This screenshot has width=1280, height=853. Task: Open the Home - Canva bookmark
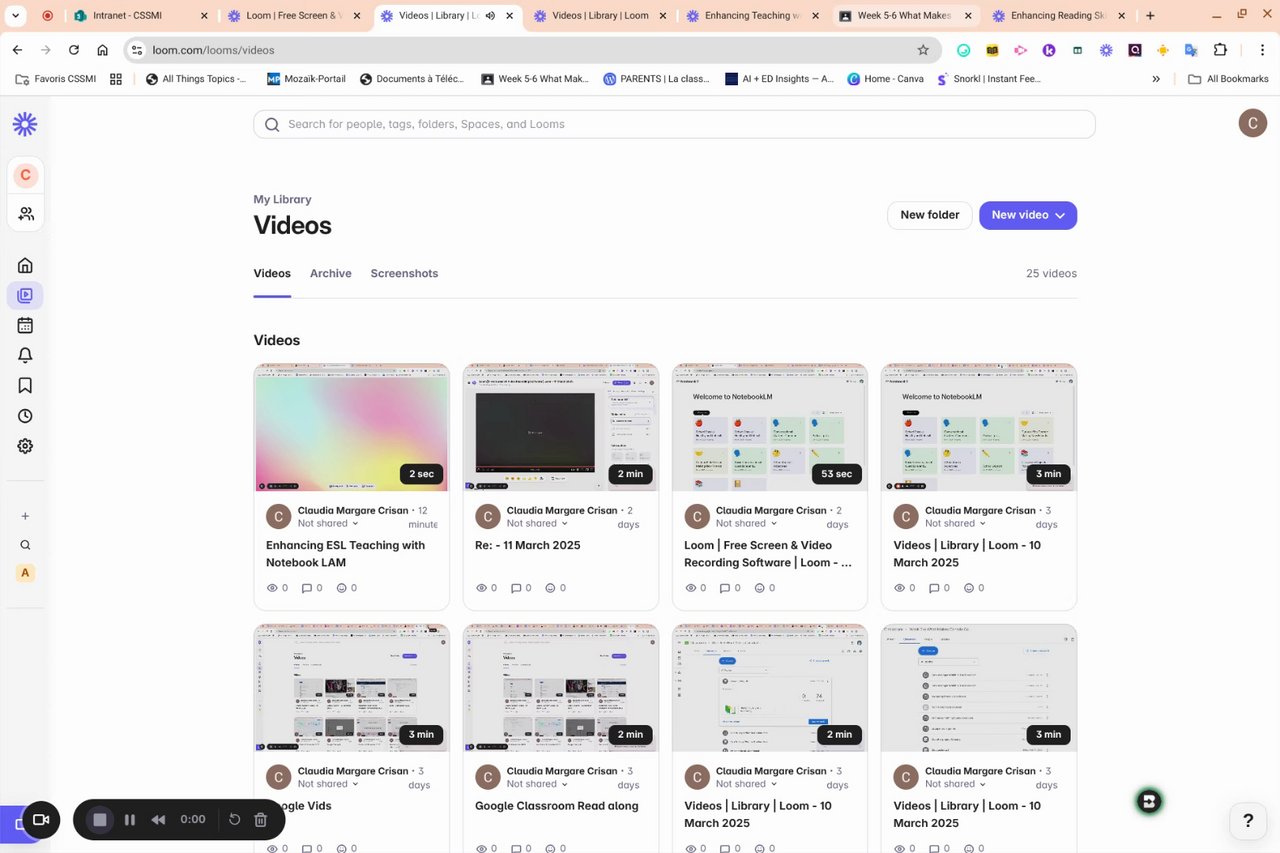click(x=885, y=79)
